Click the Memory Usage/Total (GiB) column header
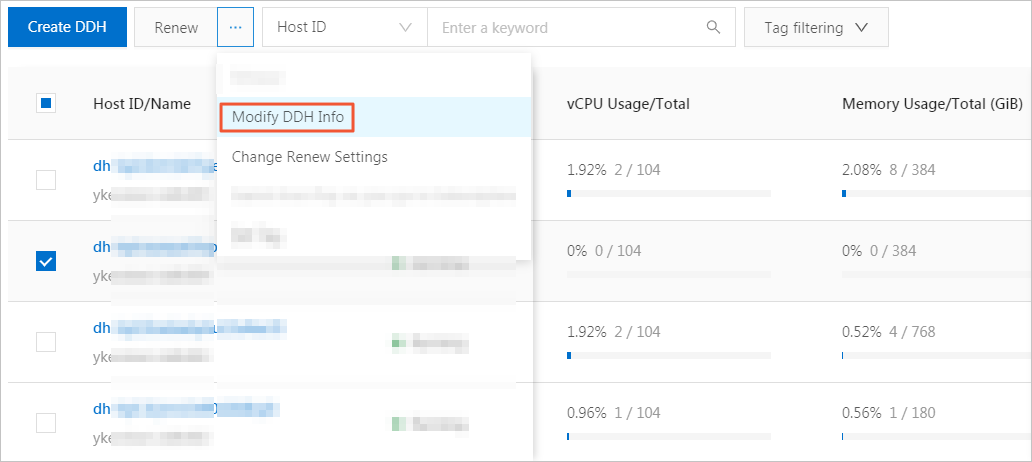This screenshot has width=1032, height=462. pyautogui.click(x=932, y=103)
